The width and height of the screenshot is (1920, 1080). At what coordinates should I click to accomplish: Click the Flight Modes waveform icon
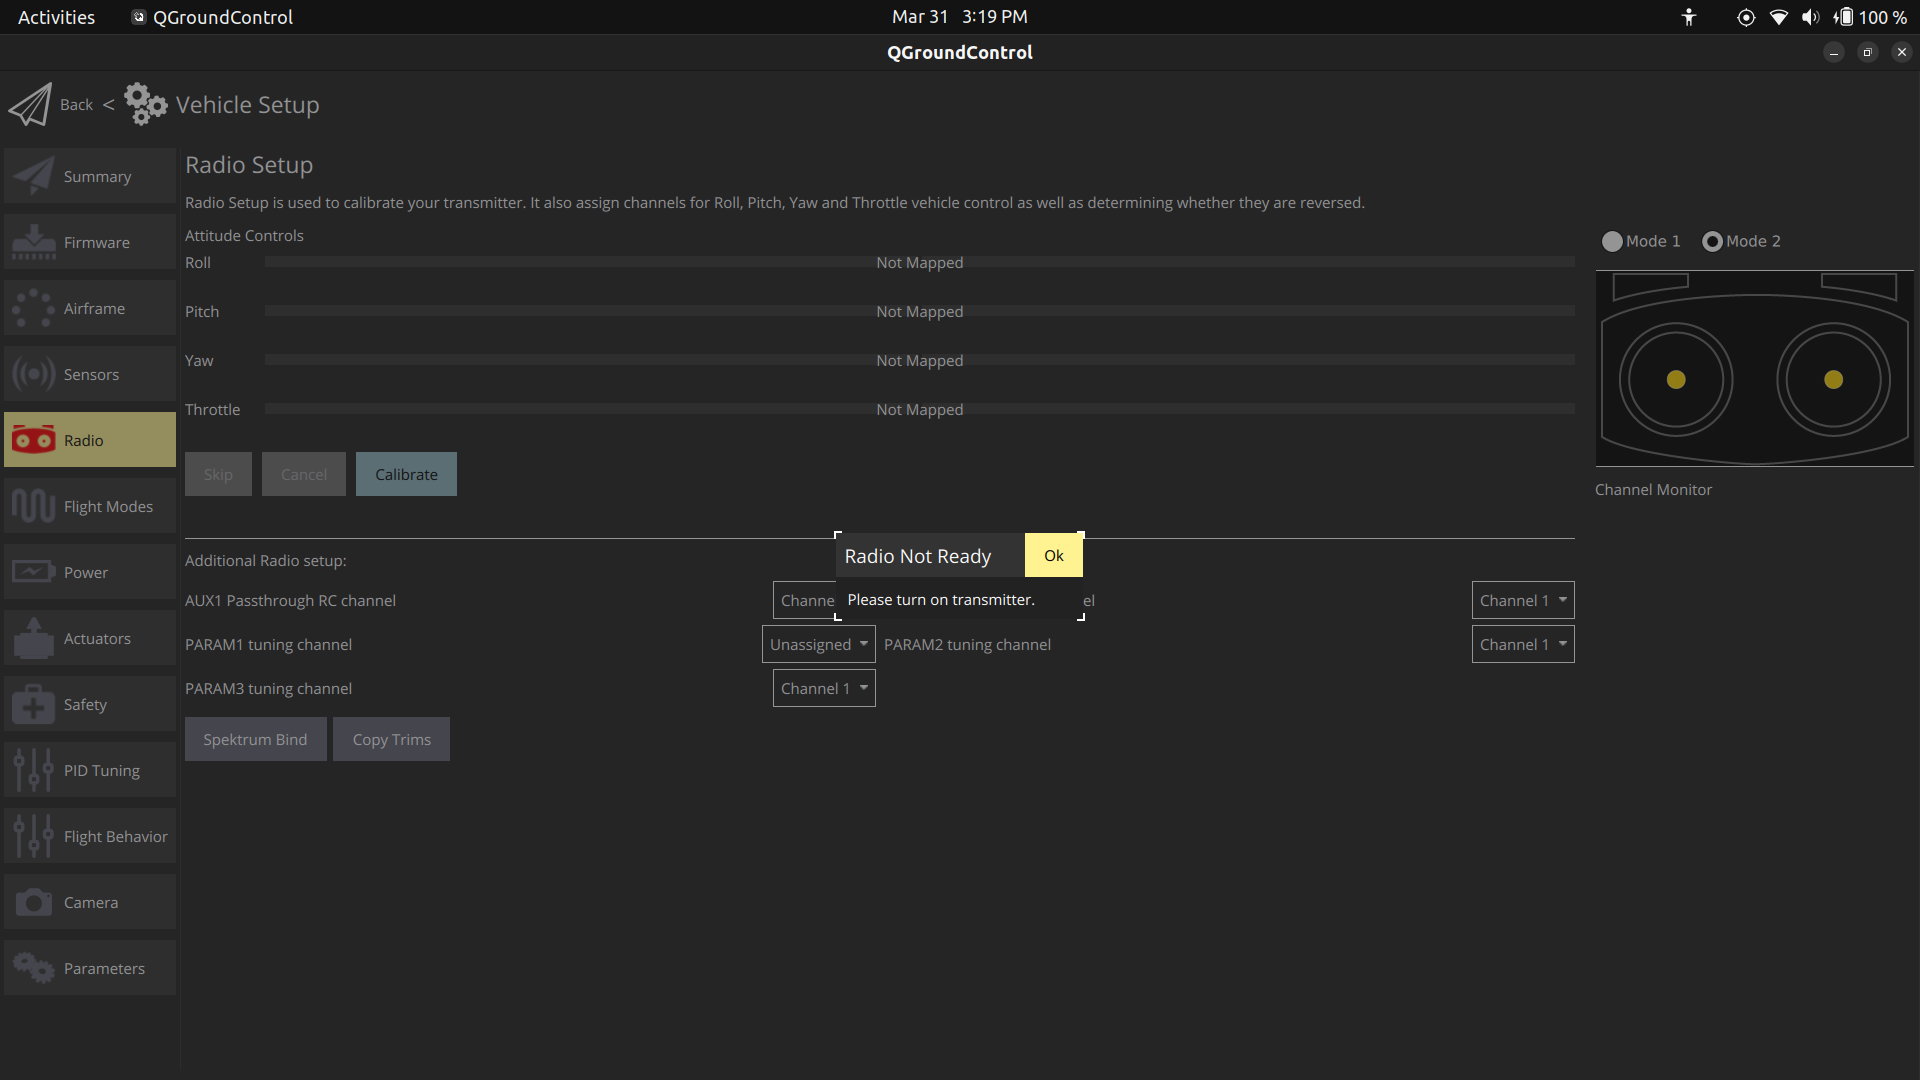tap(33, 507)
